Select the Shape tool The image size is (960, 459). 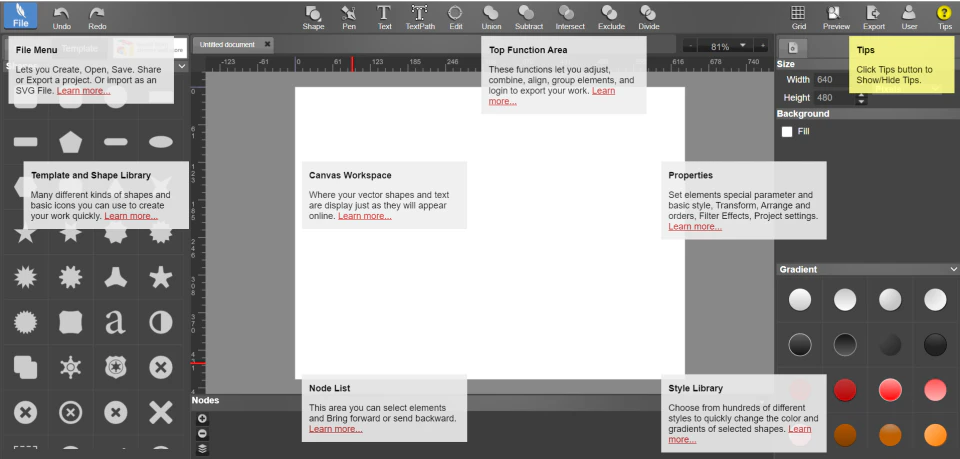[313, 18]
